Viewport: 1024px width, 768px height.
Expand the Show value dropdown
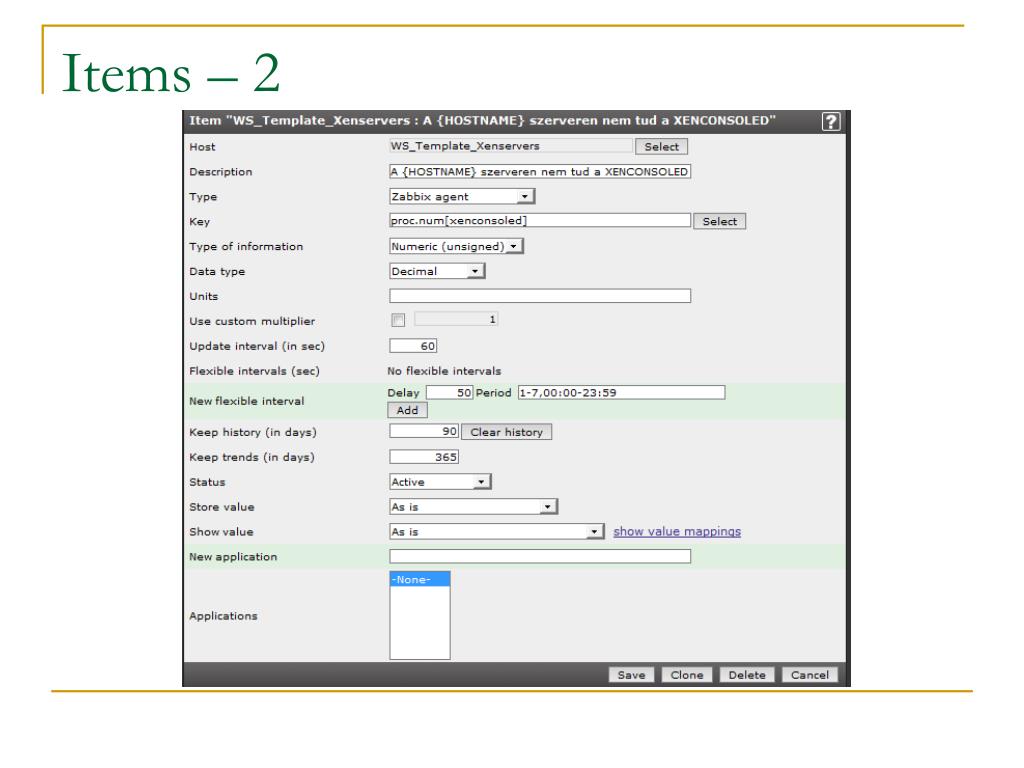coord(496,532)
